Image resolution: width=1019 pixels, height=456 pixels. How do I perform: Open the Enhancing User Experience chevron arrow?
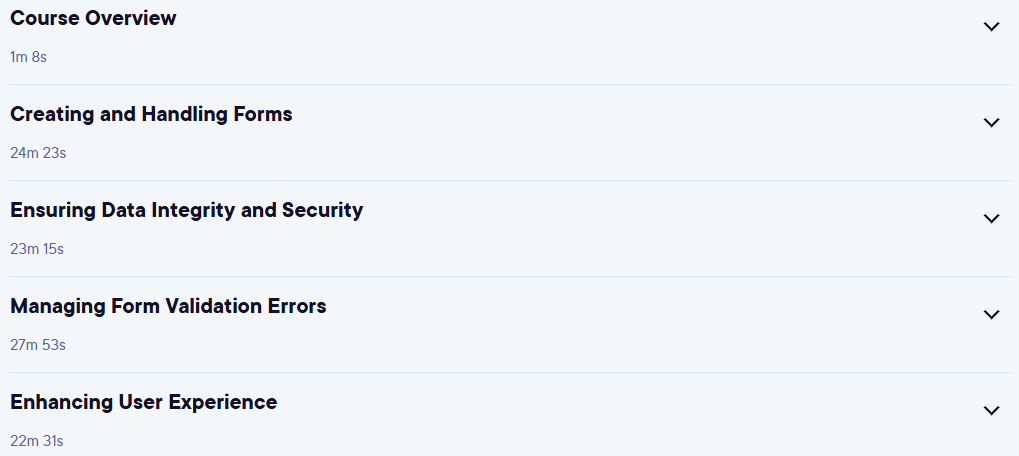991,411
